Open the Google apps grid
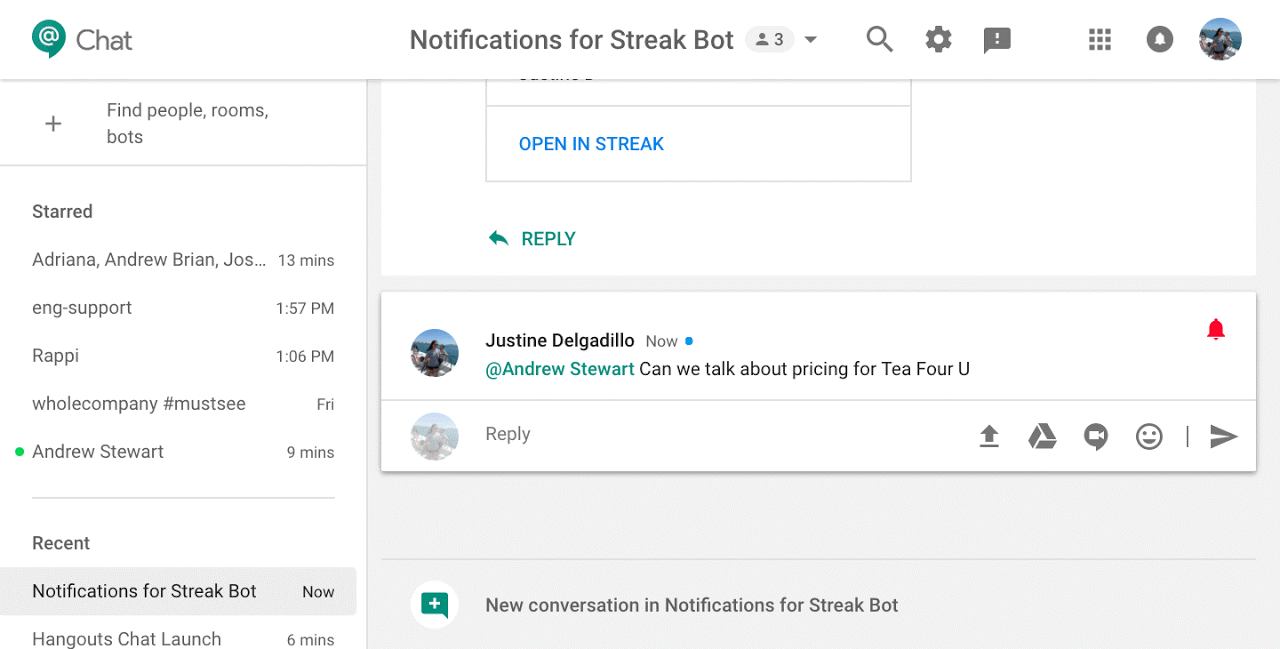This screenshot has height=649, width=1280. tap(1100, 40)
